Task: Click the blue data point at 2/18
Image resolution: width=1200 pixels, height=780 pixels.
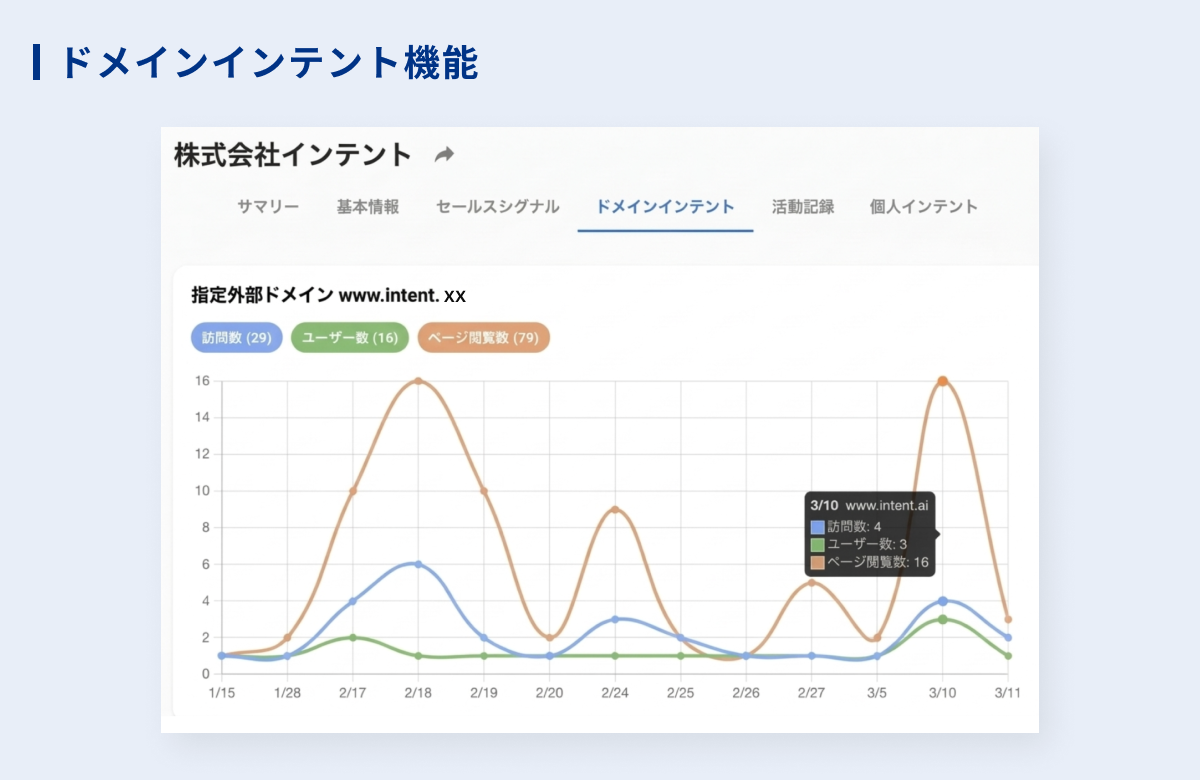Action: (418, 564)
